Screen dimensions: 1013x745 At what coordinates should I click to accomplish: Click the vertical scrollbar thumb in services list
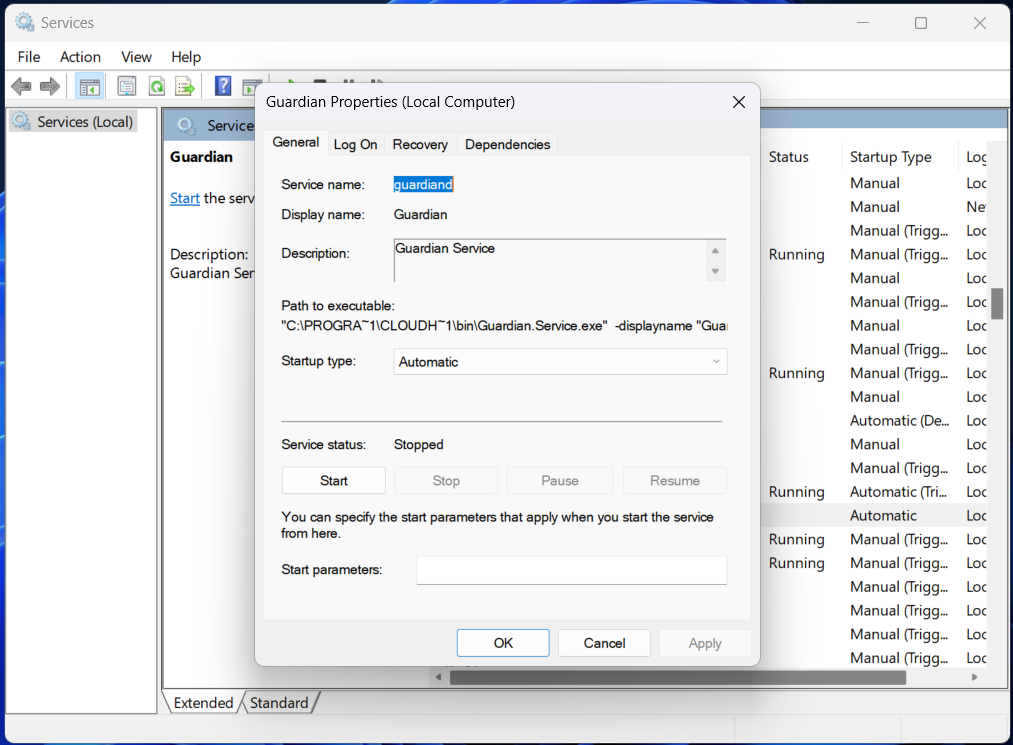pos(997,304)
